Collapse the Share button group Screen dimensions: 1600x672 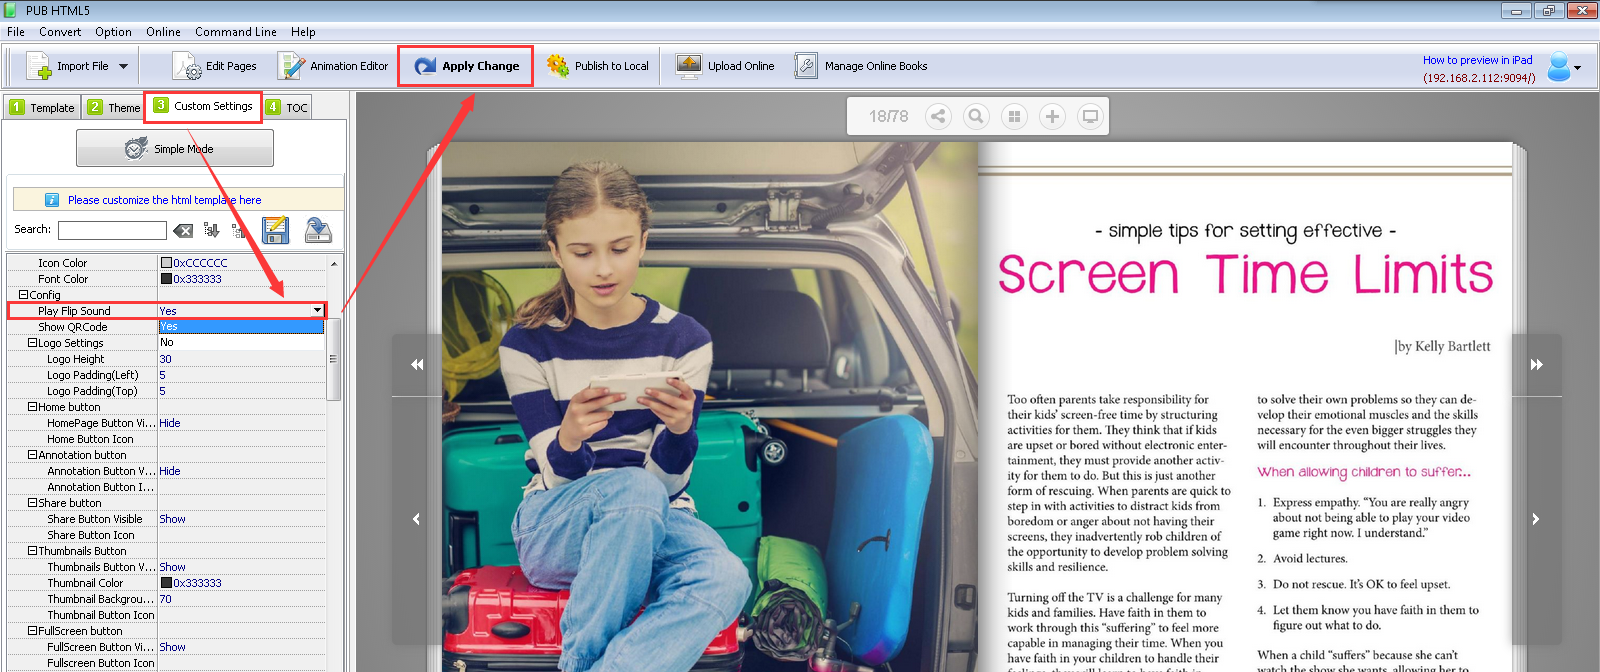(x=32, y=503)
